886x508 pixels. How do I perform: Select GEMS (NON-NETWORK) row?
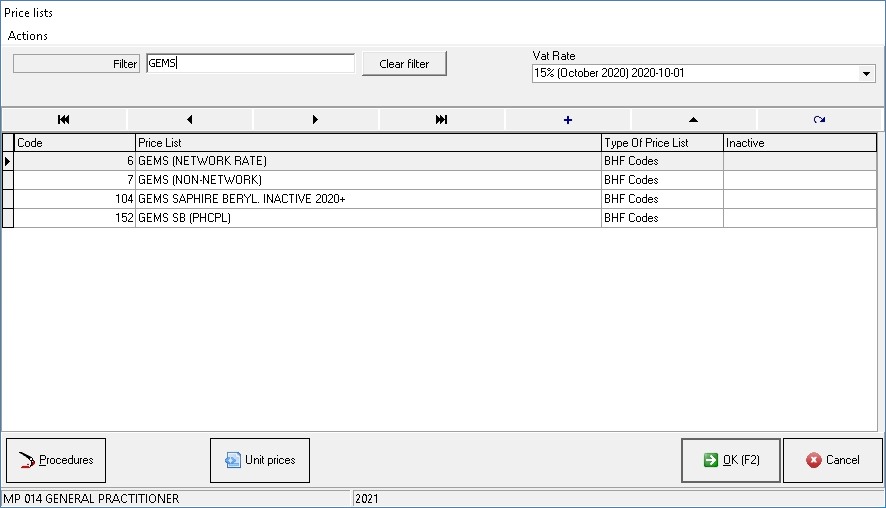(368, 180)
